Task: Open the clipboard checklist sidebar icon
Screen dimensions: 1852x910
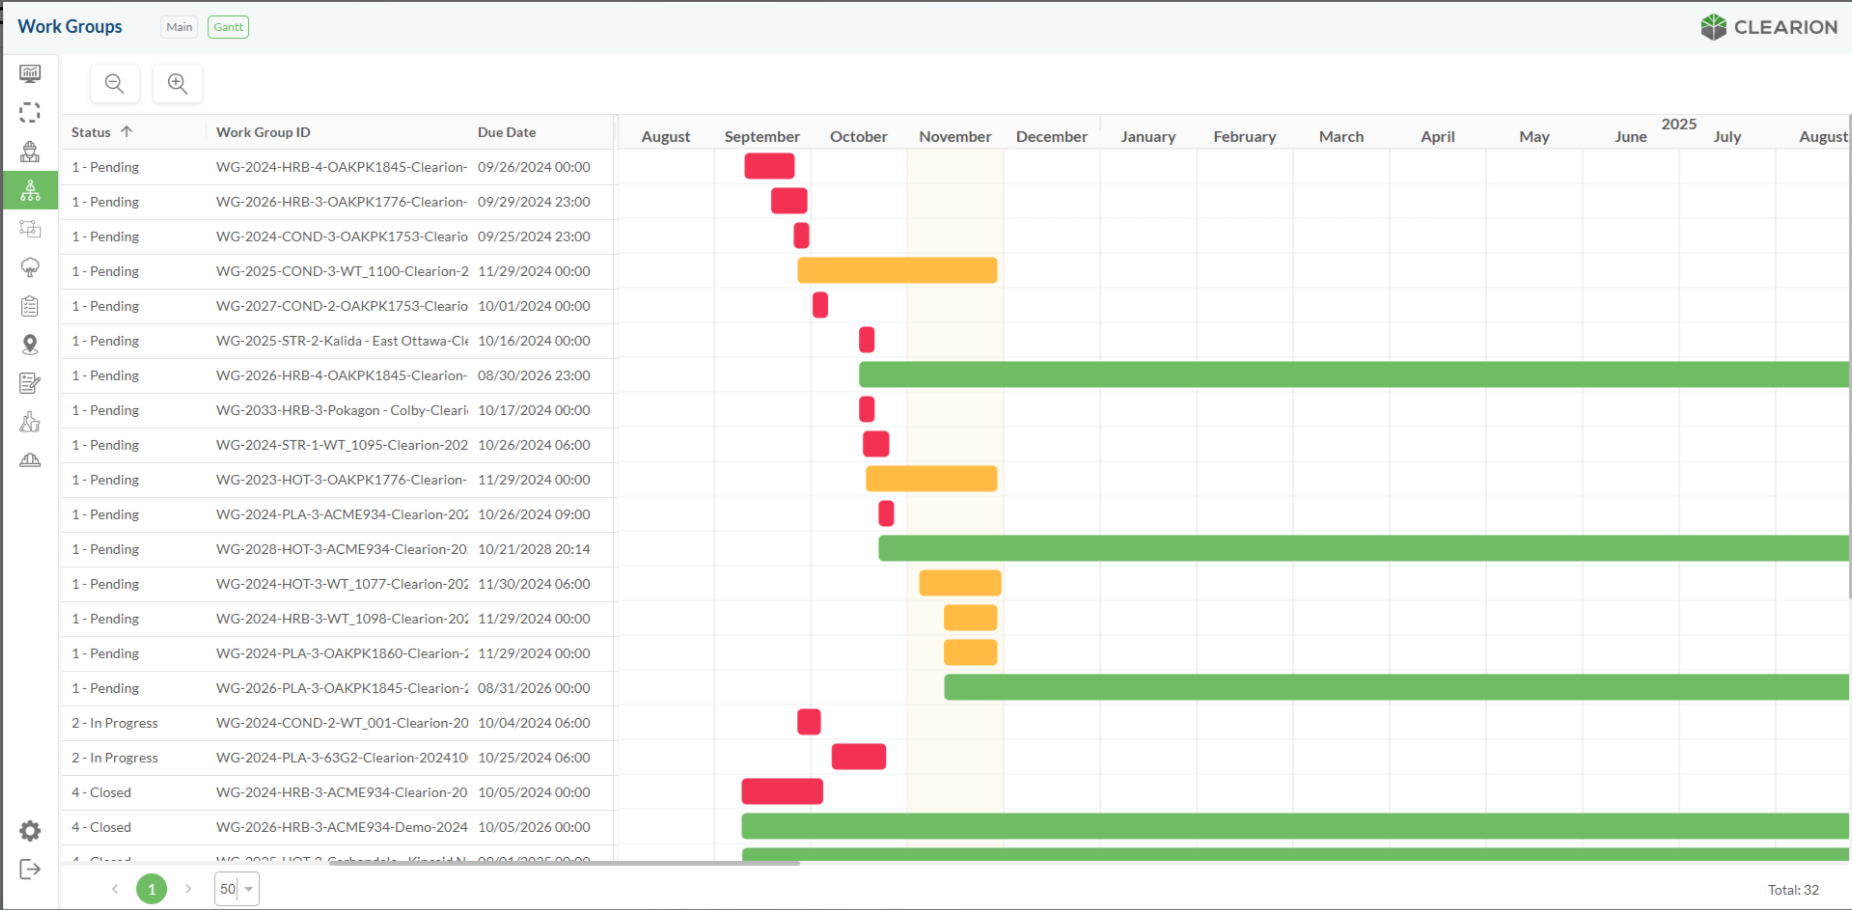Action: click(30, 306)
